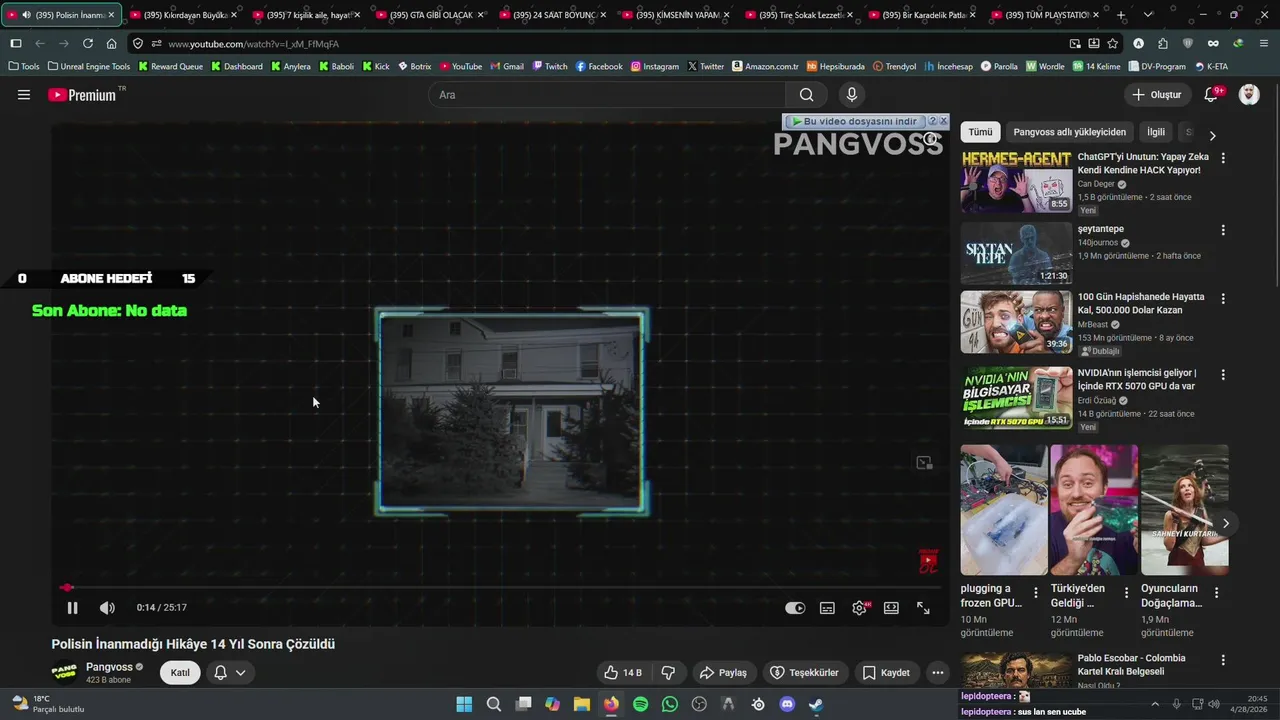Screen dimensions: 1280x720
Task: Seek on the video progress bar
Action: coord(500,588)
